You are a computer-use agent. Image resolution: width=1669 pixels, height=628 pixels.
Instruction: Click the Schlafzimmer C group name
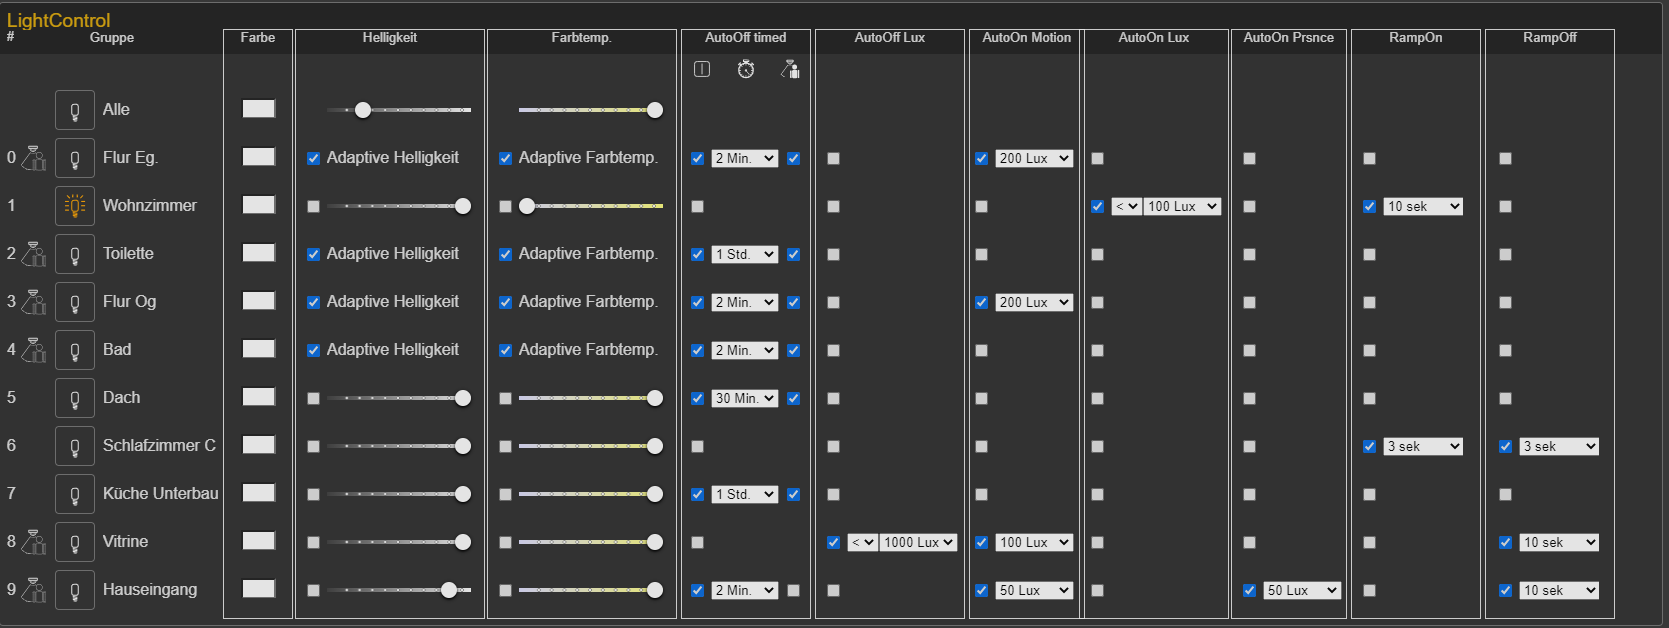point(159,446)
